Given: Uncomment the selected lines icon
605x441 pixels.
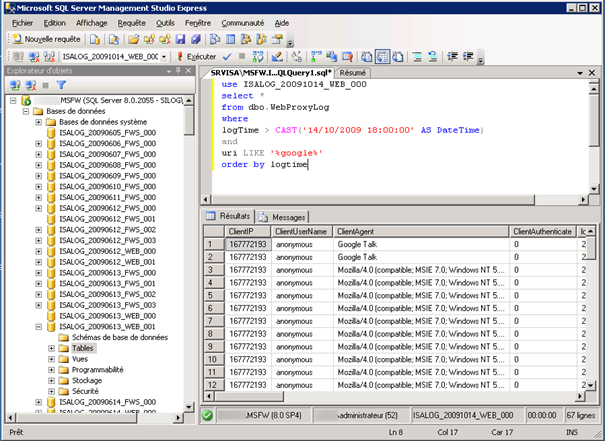Looking at the screenshot, I should click(433, 57).
